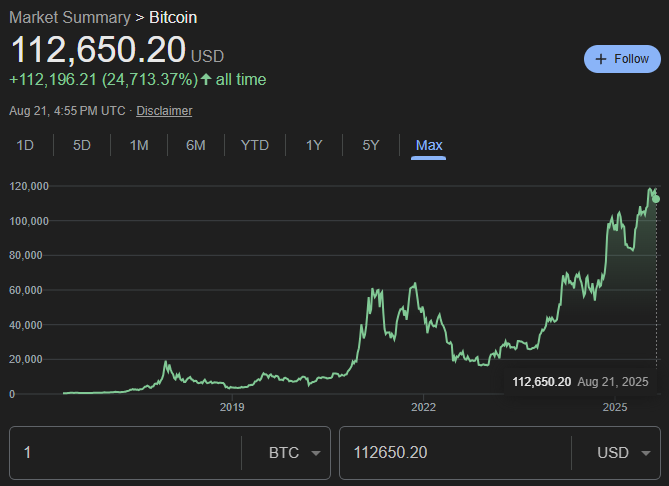Select the 5D time range tab
This screenshot has height=486, width=669.
pyautogui.click(x=82, y=146)
